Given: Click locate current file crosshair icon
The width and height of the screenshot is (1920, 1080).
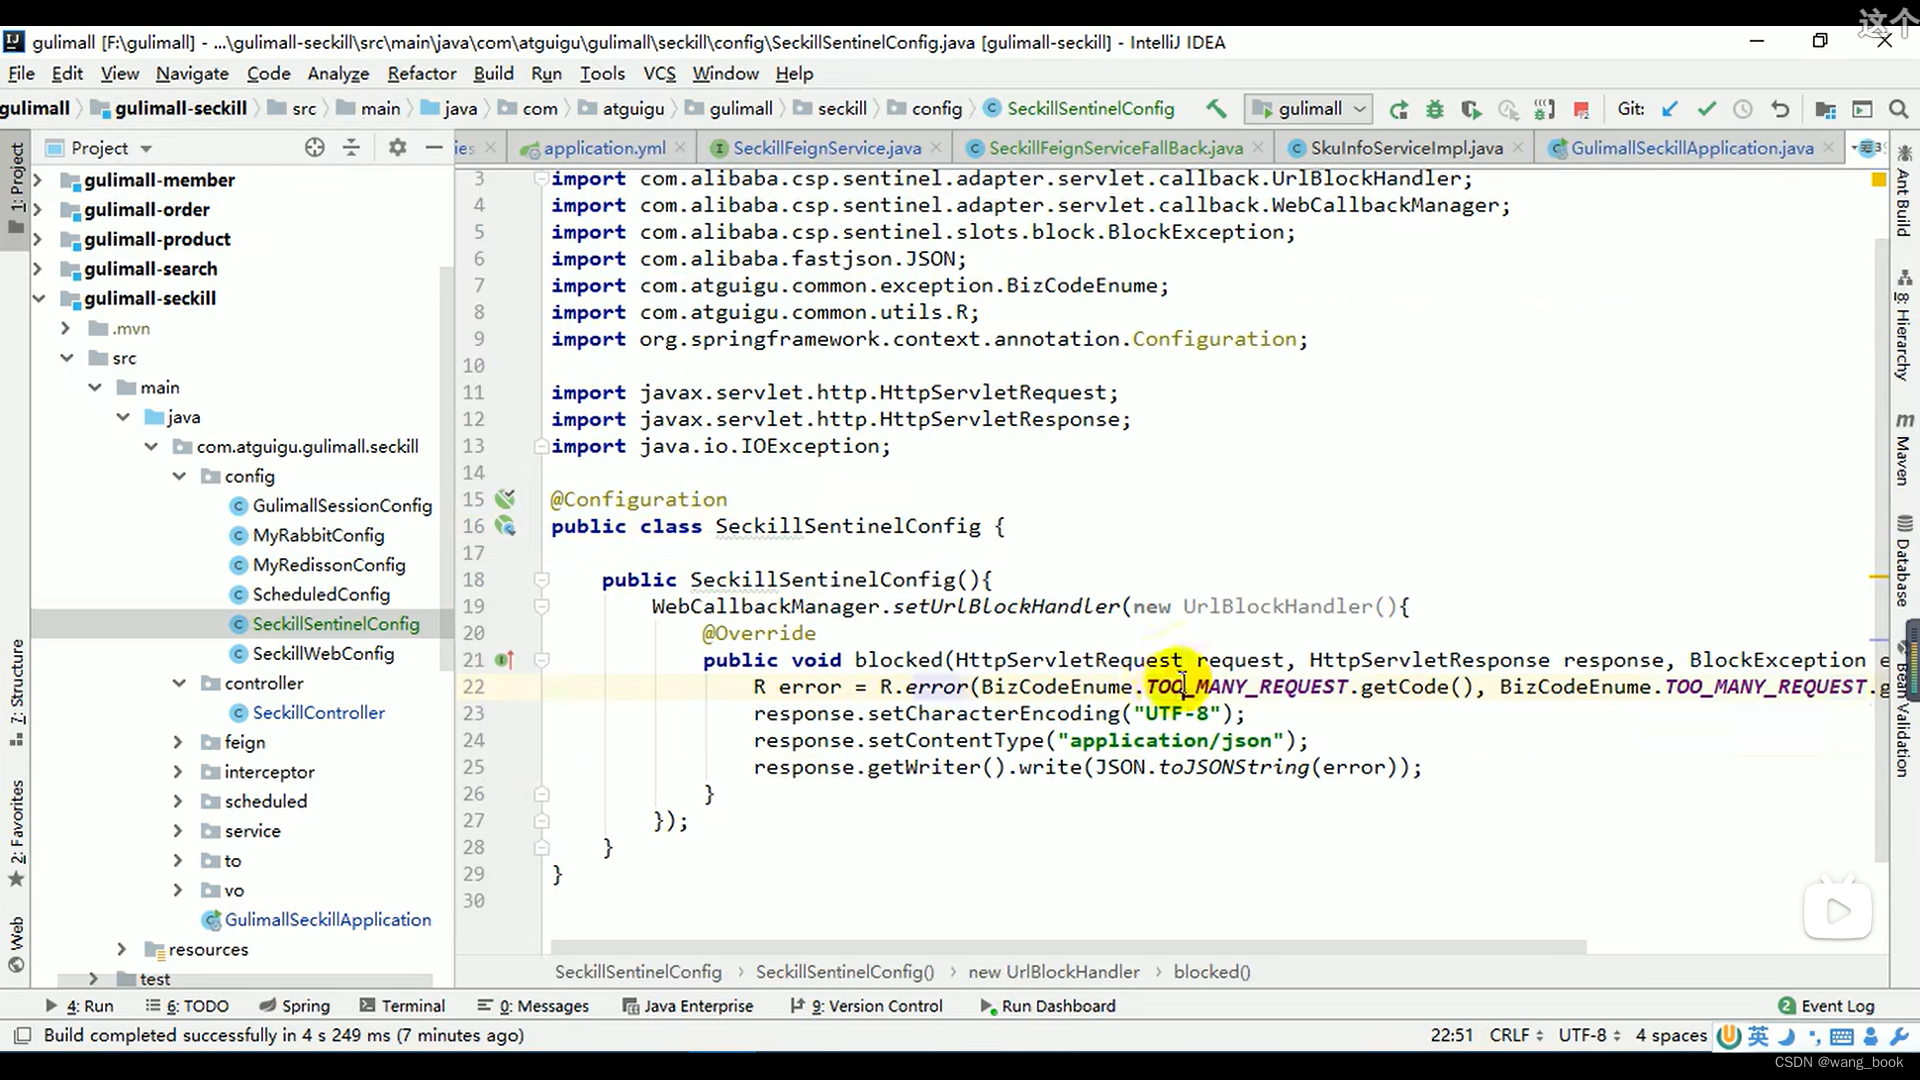Looking at the screenshot, I should pos(314,147).
